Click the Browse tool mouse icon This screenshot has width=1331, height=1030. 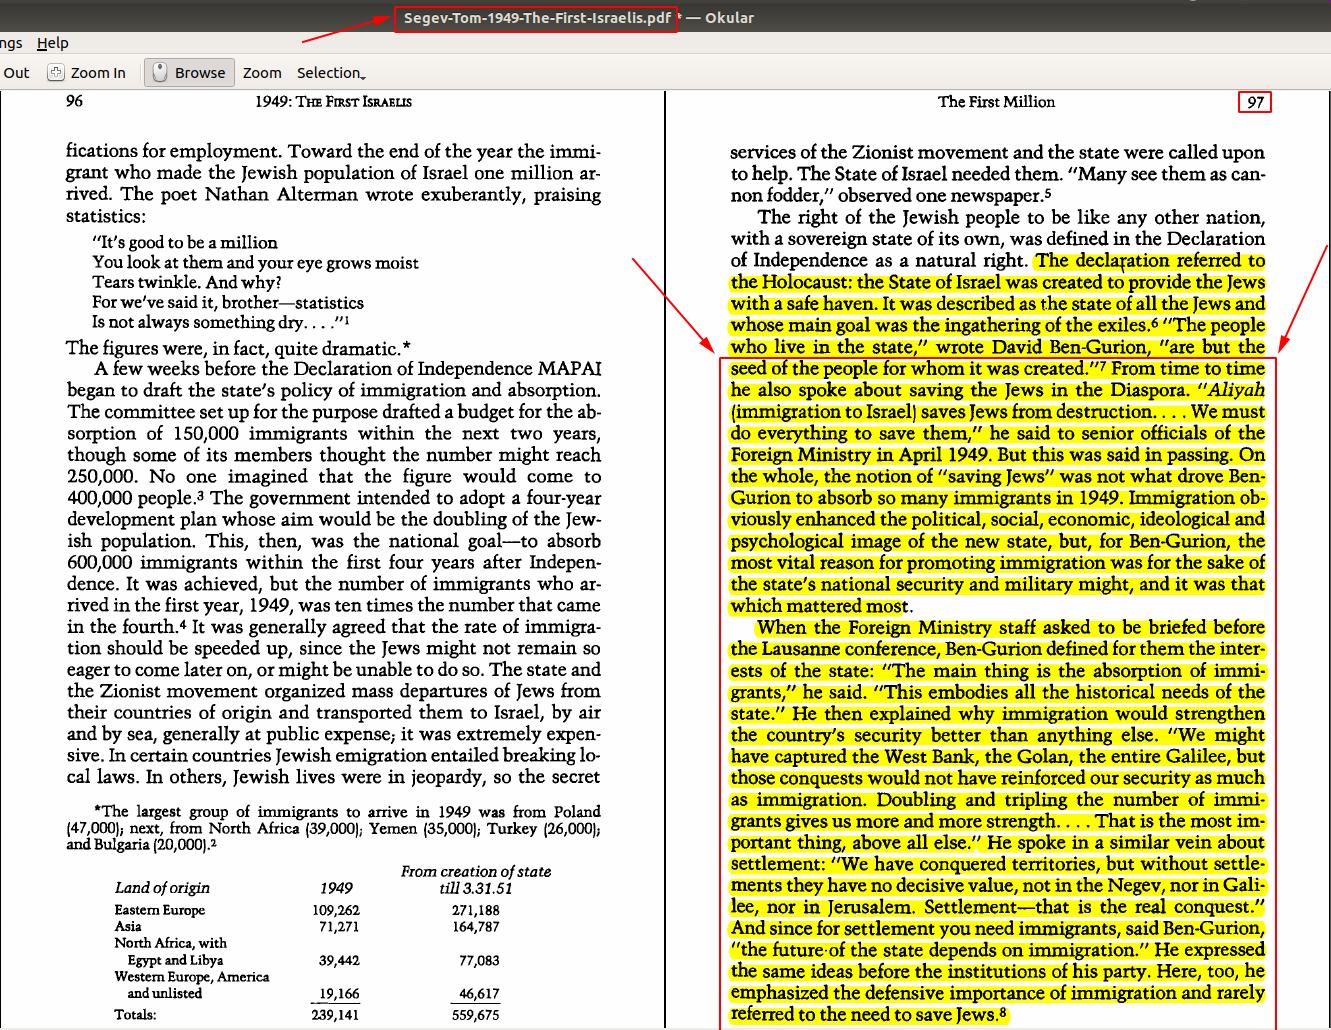(159, 73)
